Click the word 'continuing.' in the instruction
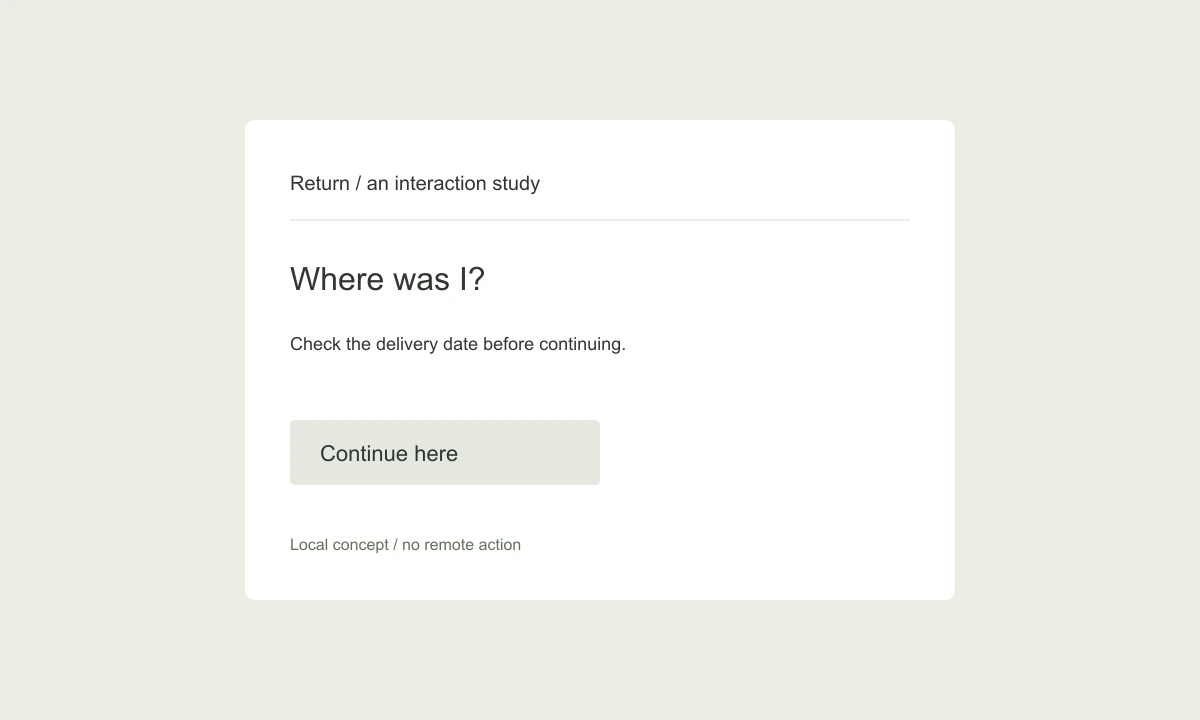This screenshot has width=1200, height=720. pos(582,344)
